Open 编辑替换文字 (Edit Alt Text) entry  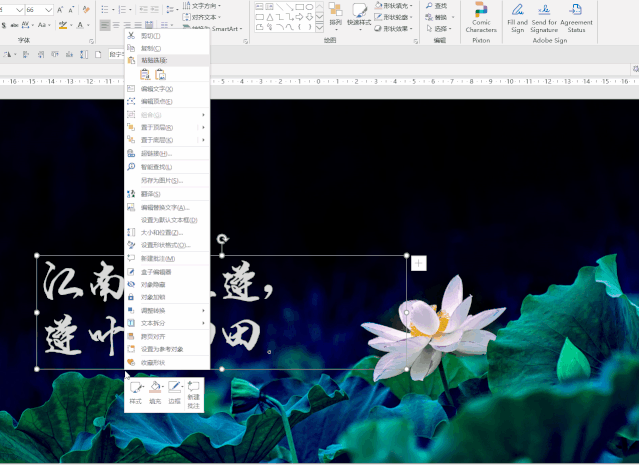(x=167, y=207)
